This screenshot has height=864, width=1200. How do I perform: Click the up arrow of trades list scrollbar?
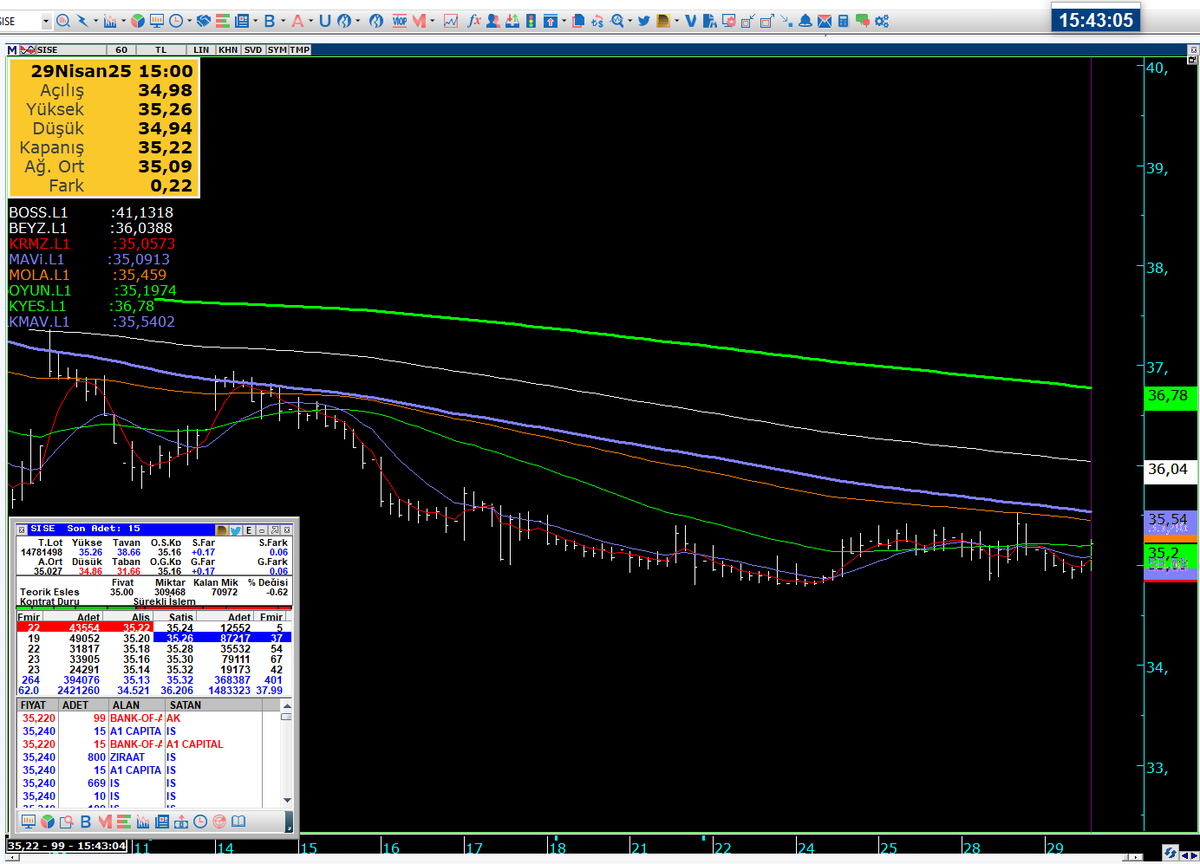(286, 705)
